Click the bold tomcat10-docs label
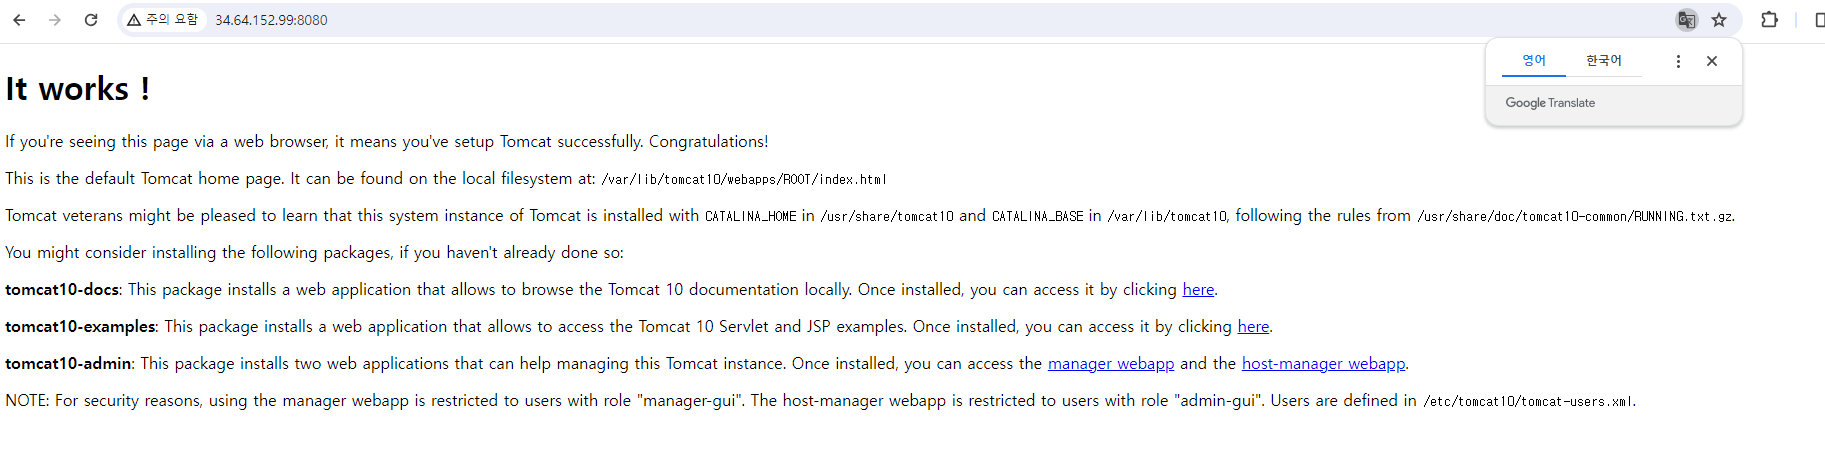Screen dimensions: 1825x456 62,290
